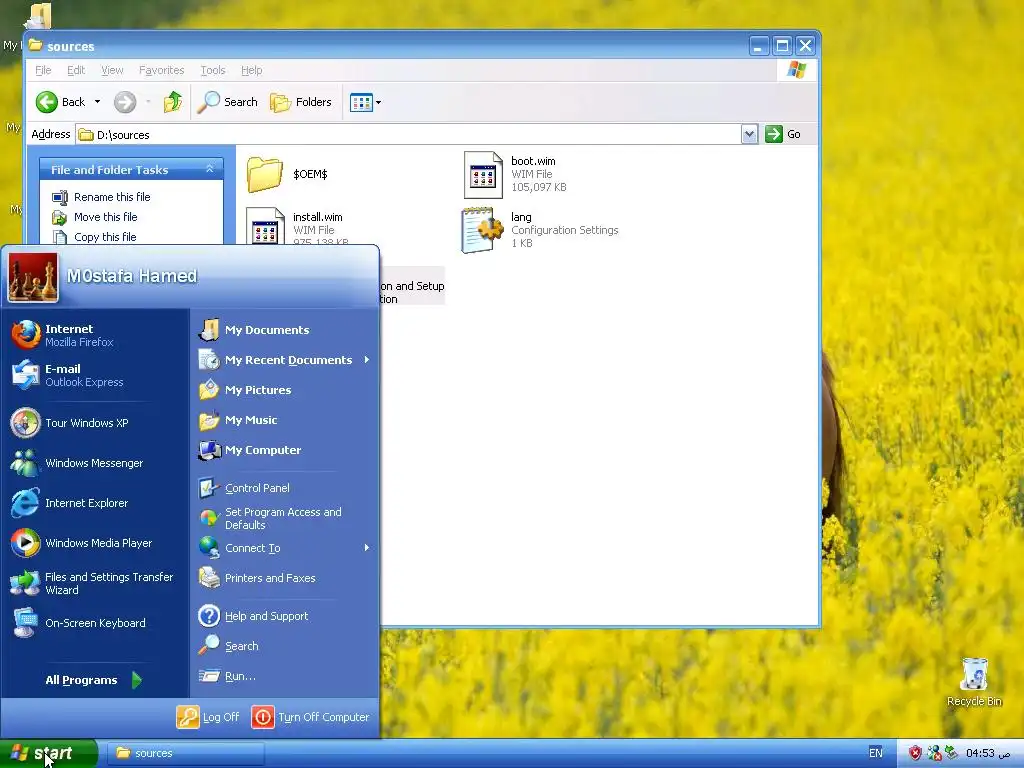Viewport: 1024px width, 768px height.
Task: Select the $OEM$ folder
Action: pyautogui.click(x=287, y=174)
